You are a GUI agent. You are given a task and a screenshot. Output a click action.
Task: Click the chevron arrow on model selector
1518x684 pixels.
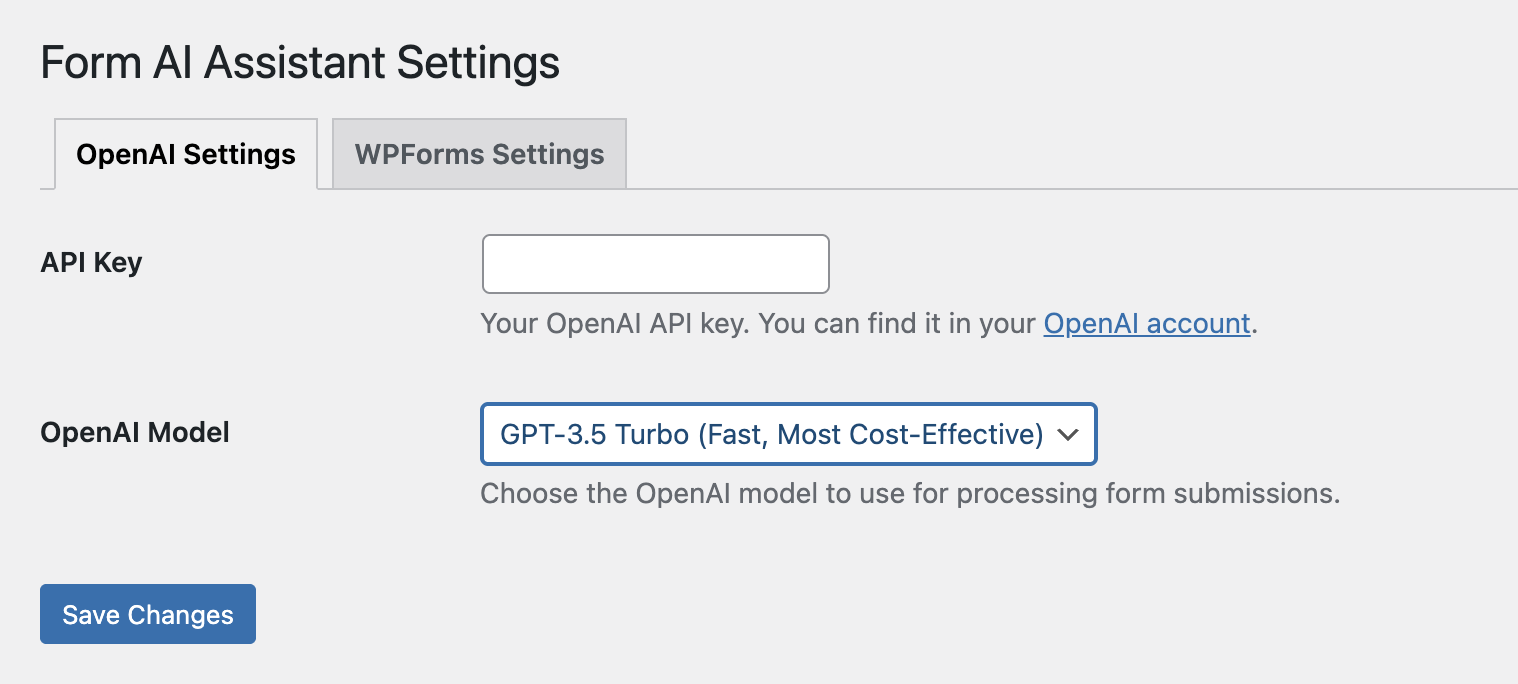pyautogui.click(x=1068, y=434)
